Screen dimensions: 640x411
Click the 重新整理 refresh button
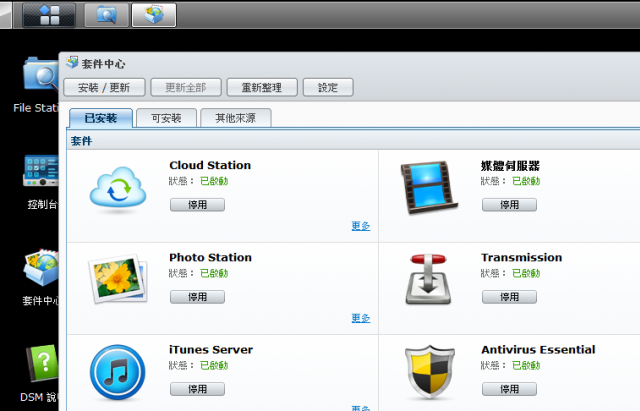(x=262, y=87)
